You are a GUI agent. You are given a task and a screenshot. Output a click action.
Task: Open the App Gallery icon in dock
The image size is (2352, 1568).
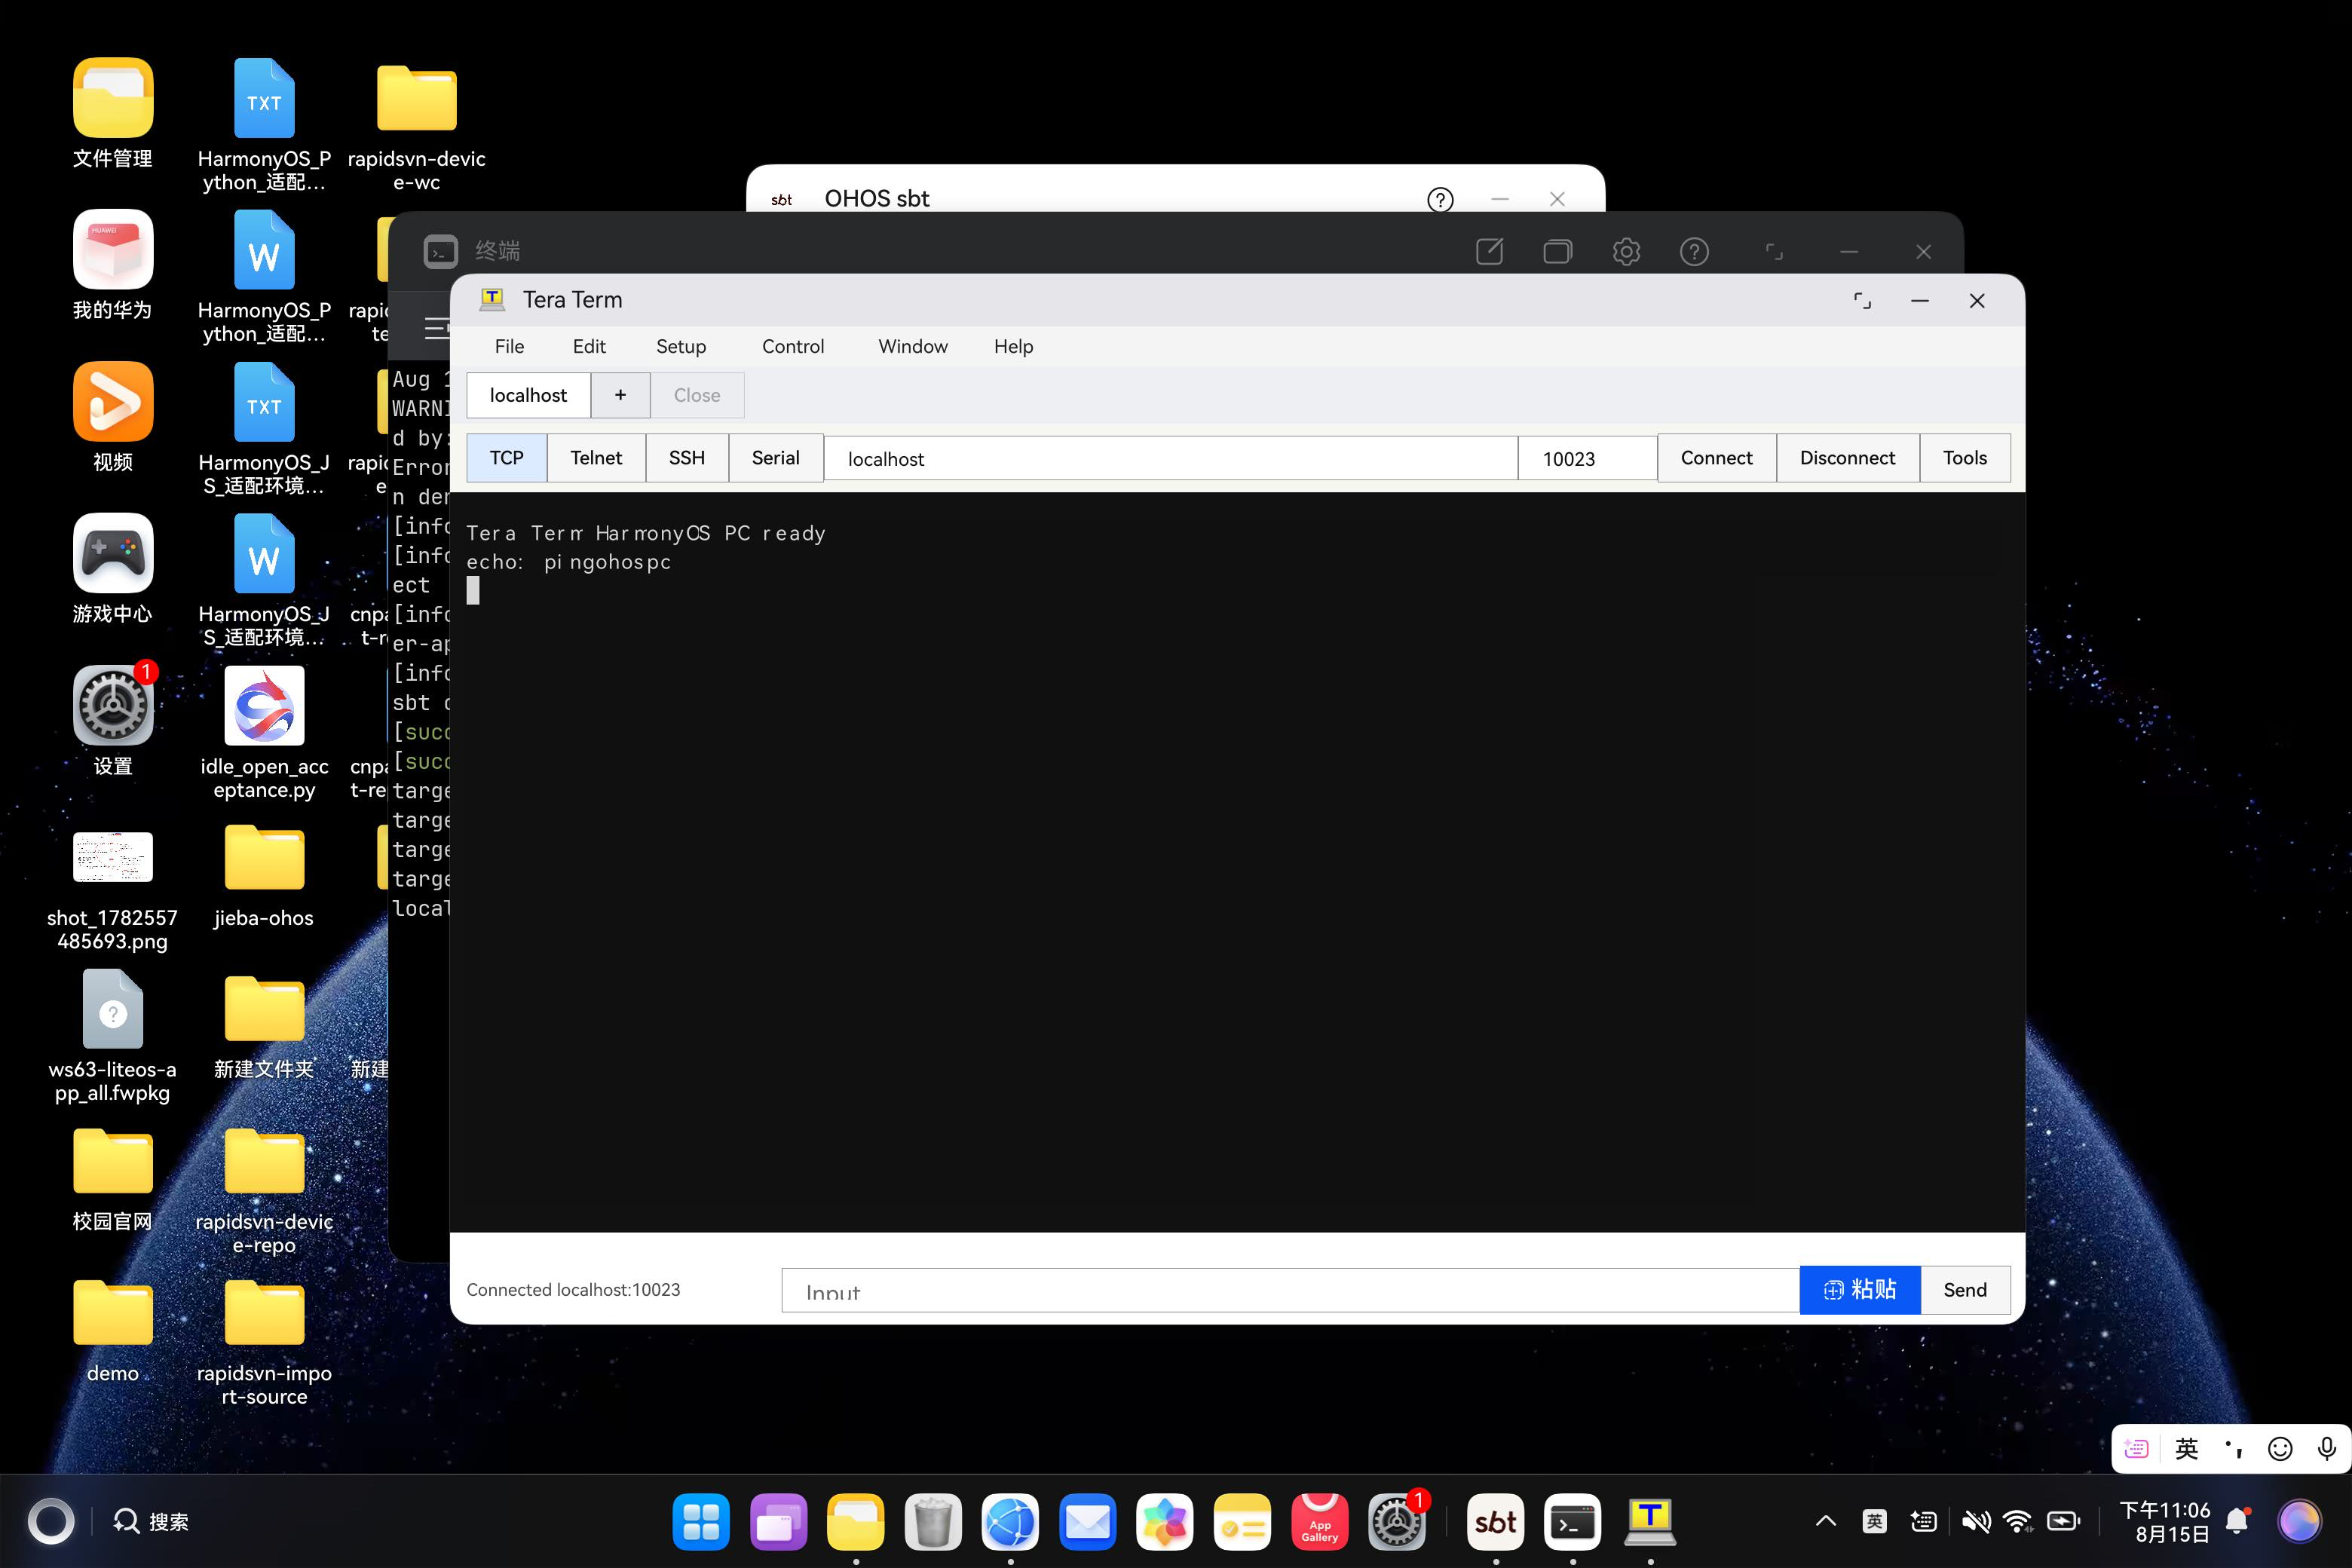(x=1319, y=1522)
